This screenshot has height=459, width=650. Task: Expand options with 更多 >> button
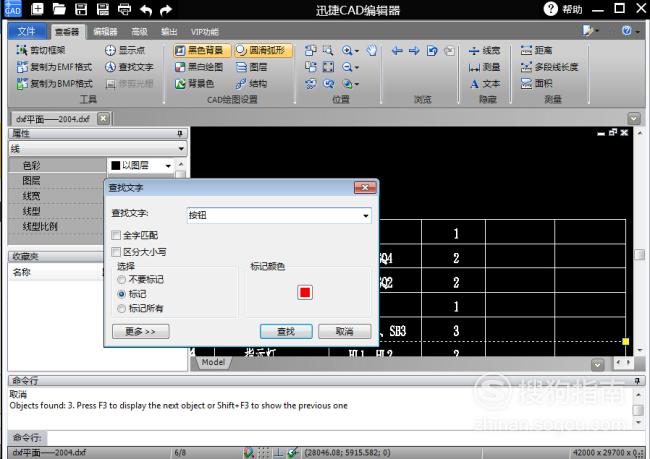141,331
